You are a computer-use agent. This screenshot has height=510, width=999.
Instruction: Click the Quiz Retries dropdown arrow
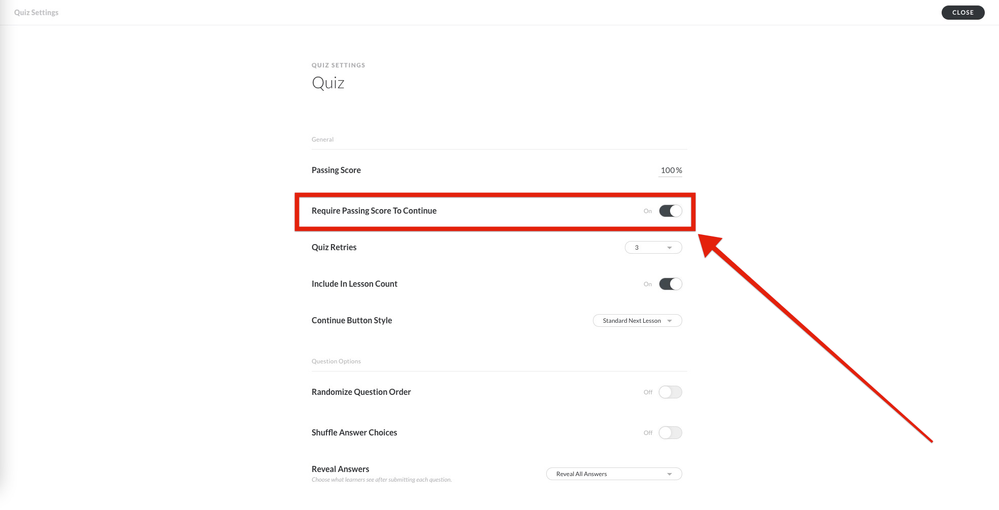670,248
